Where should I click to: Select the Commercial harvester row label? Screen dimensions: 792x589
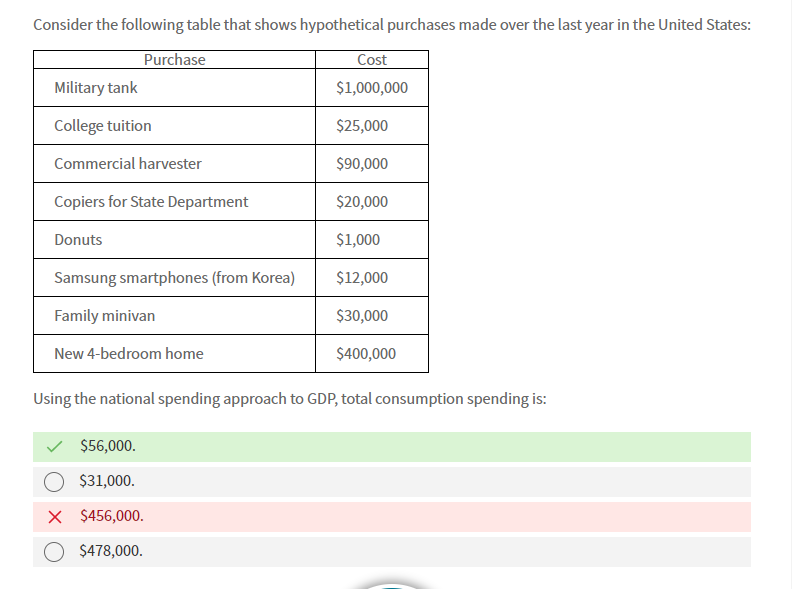pos(128,164)
